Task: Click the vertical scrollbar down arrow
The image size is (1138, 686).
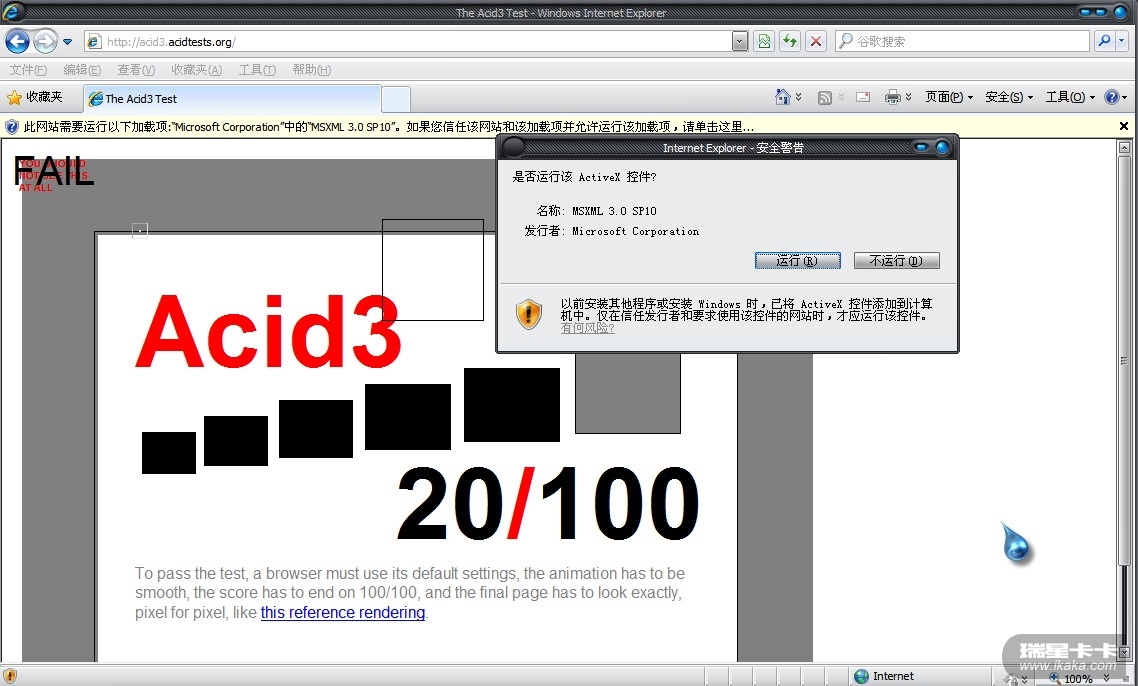Action: point(1124,653)
